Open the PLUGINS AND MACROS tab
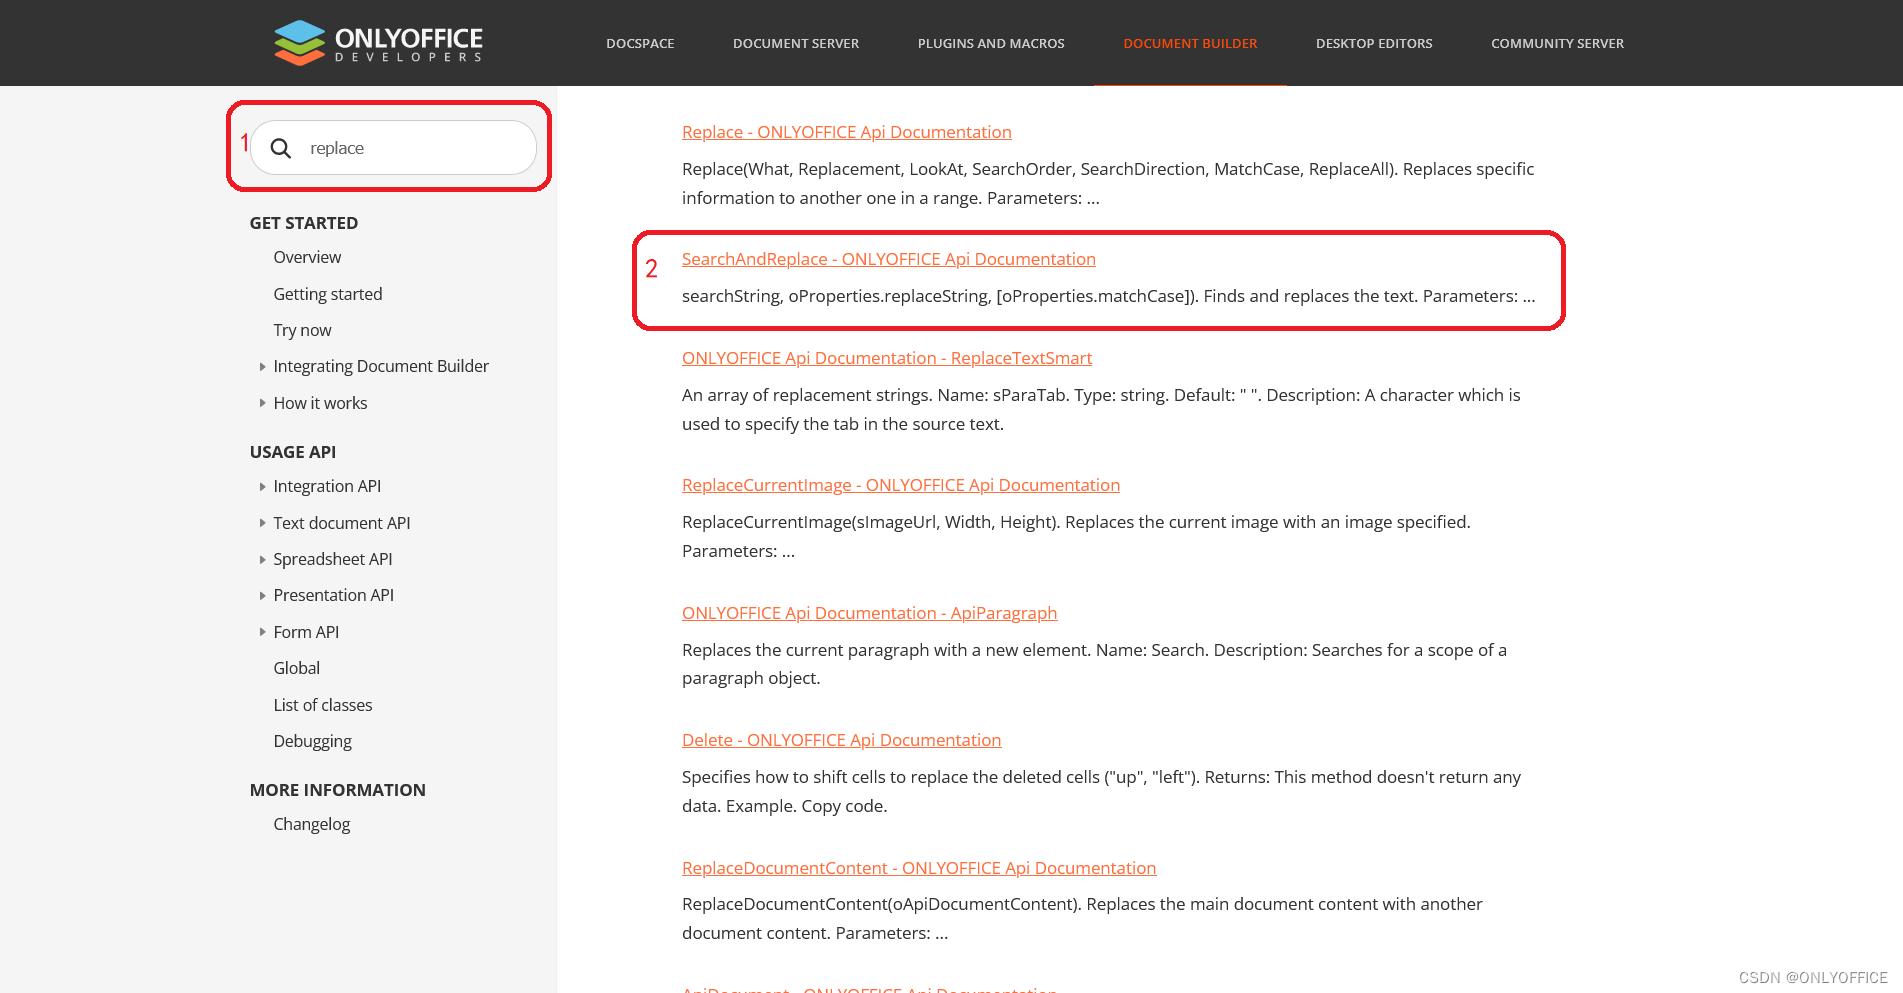This screenshot has width=1903, height=993. click(991, 44)
